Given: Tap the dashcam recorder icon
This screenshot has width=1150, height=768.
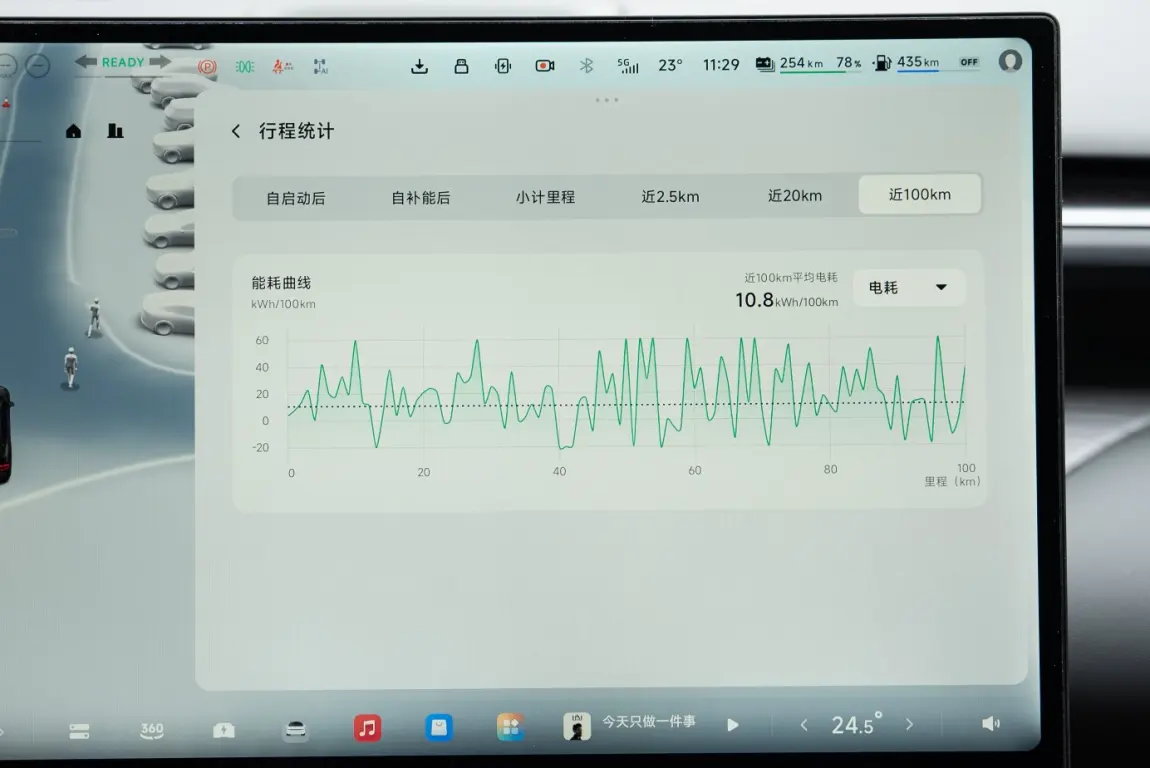Looking at the screenshot, I should tap(544, 66).
